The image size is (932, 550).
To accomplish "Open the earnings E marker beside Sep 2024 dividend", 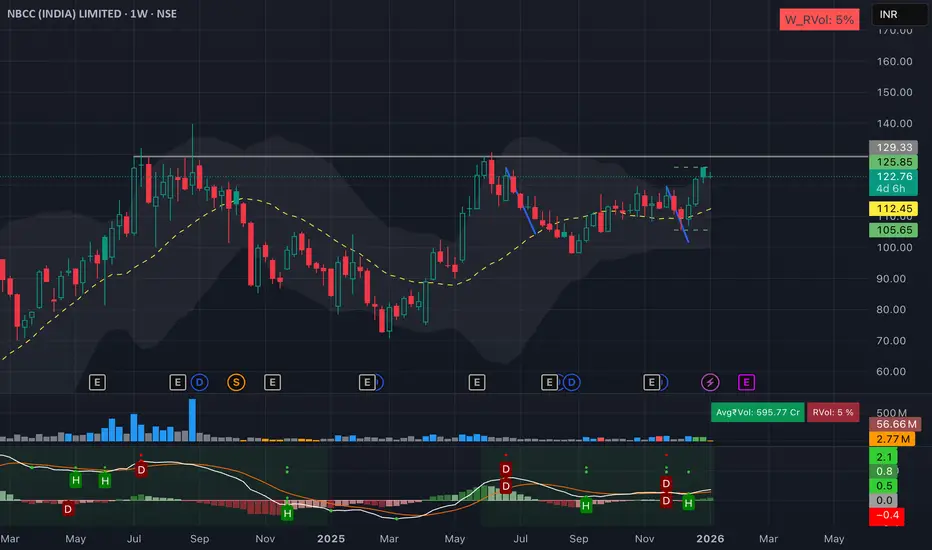I will pyautogui.click(x=177, y=382).
